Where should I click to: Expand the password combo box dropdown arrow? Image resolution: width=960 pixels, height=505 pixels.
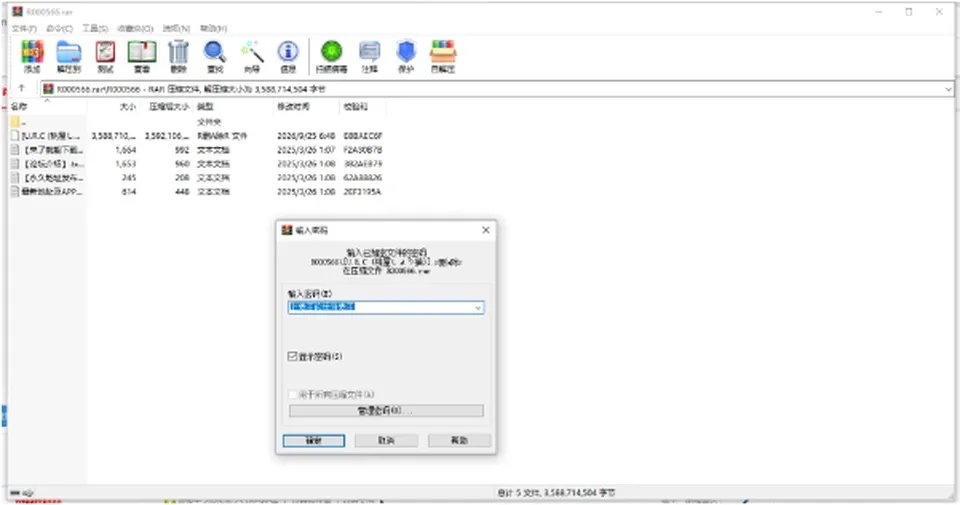point(478,307)
